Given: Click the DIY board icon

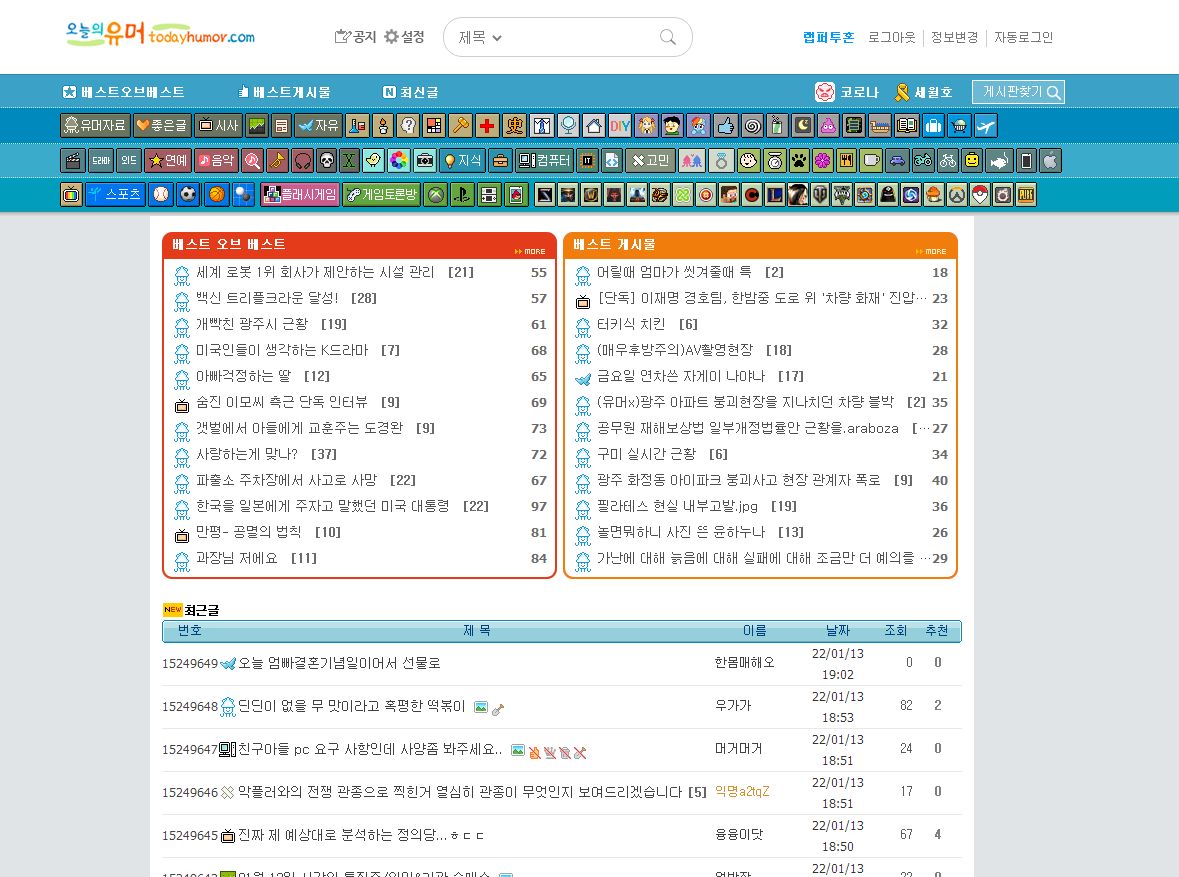Looking at the screenshot, I should 620,126.
